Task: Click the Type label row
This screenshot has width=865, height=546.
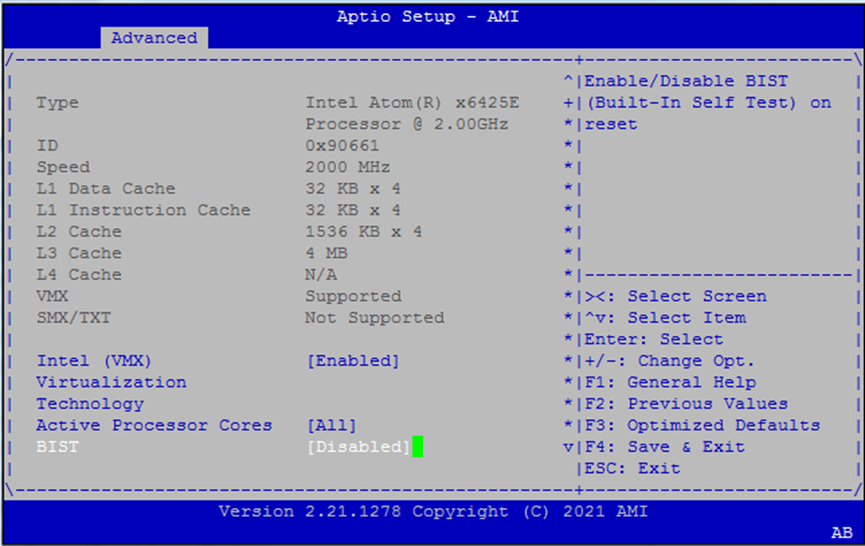Action: (58, 103)
